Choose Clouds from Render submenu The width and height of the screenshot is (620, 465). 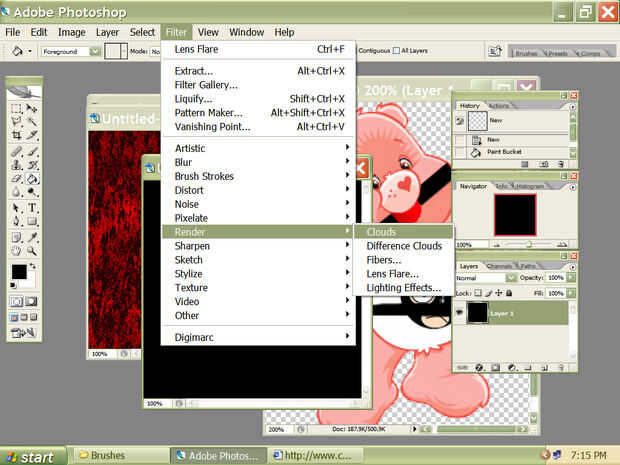(403, 232)
